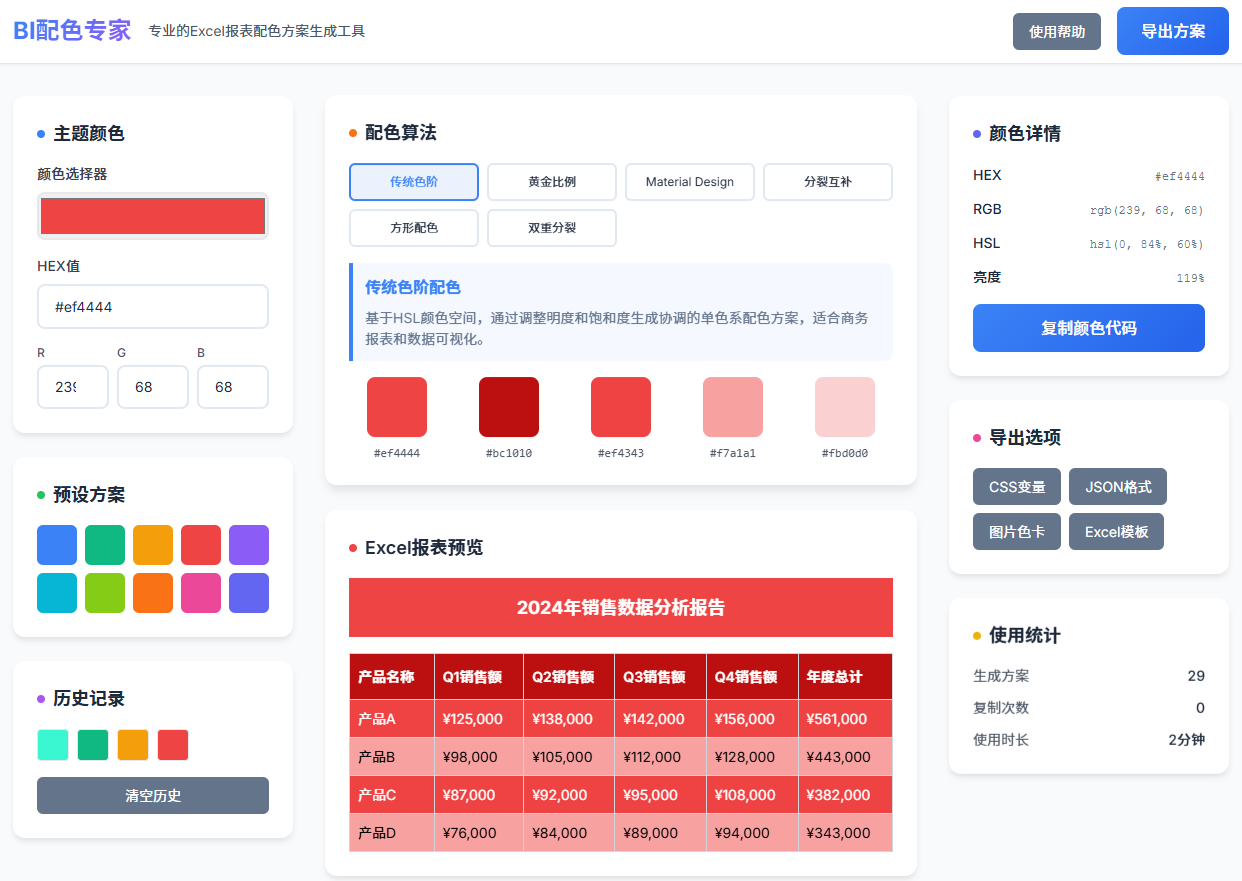Pick the 双重分裂 algorithm
The width and height of the screenshot is (1242, 881).
click(551, 228)
